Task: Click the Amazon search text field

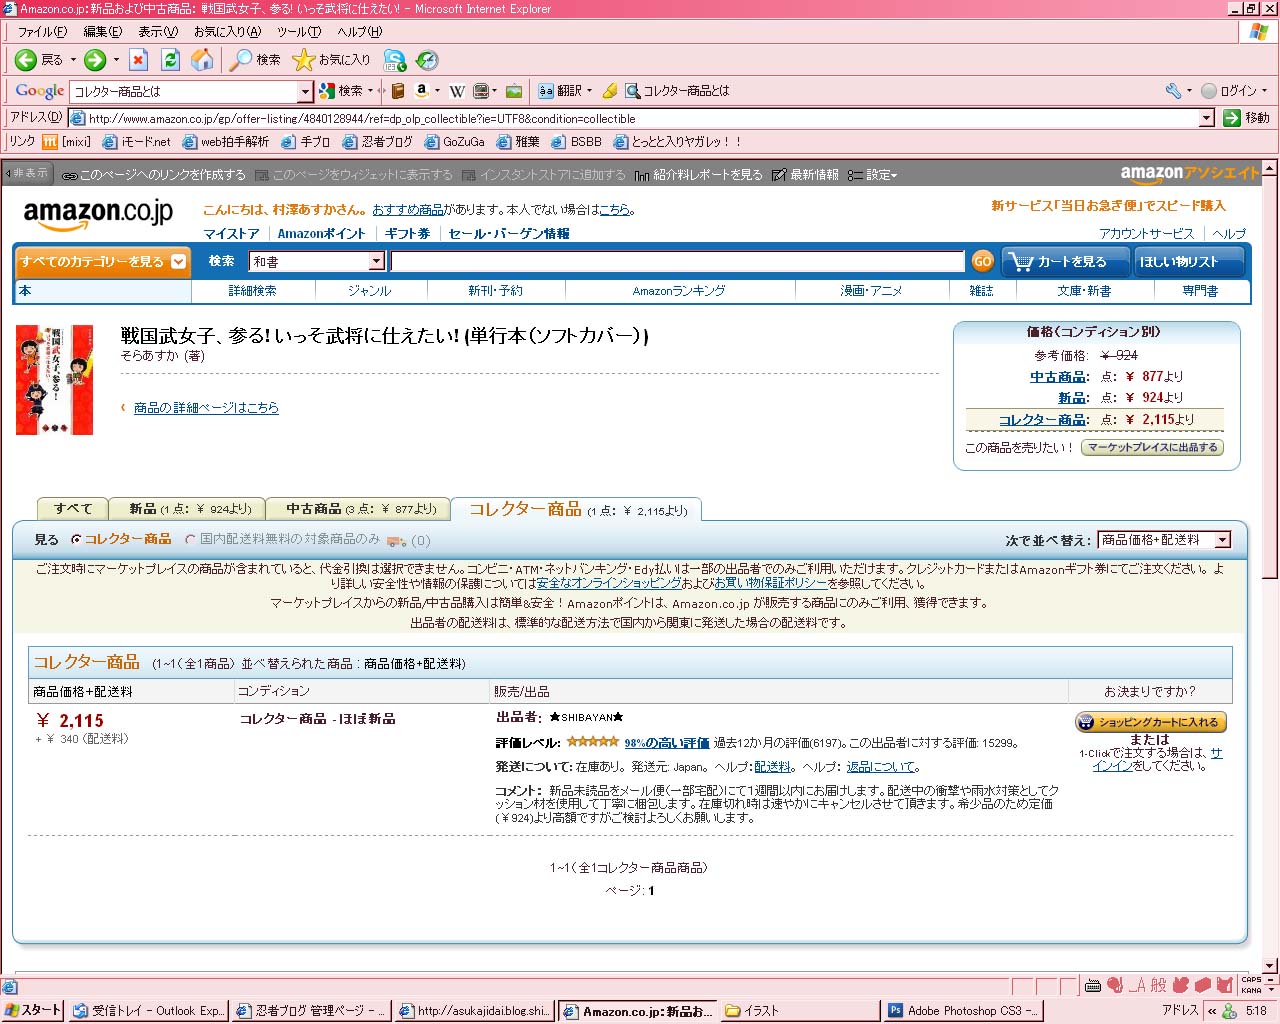Action: (677, 261)
